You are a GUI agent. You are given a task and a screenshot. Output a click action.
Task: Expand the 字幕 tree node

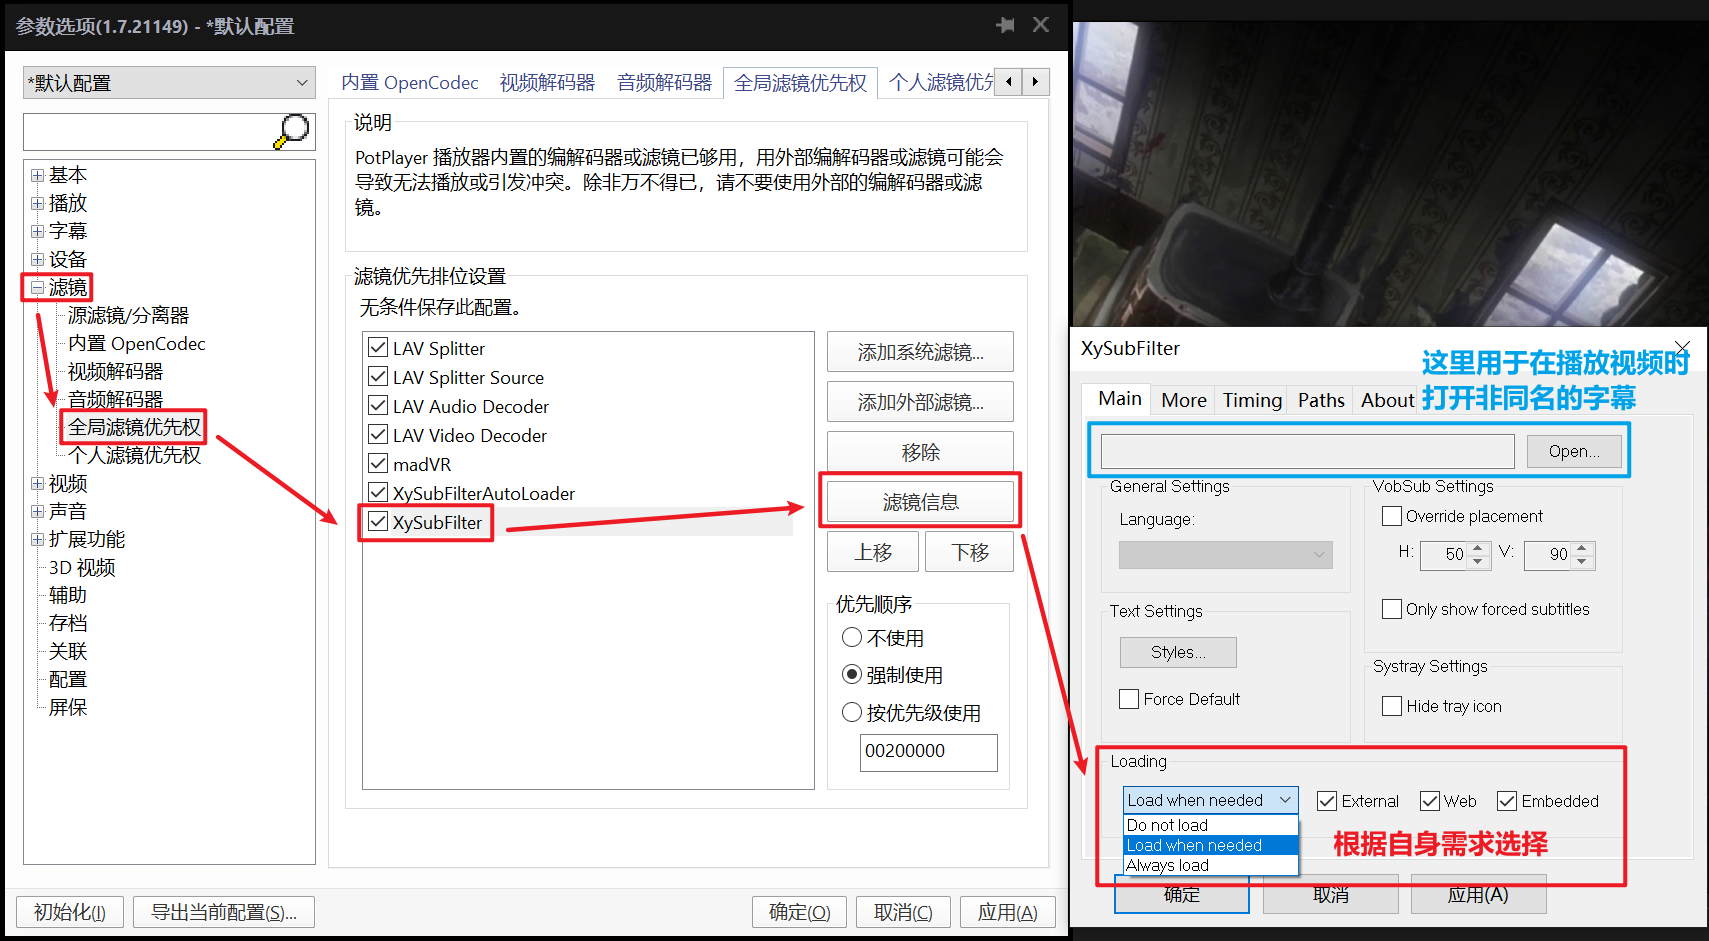[x=37, y=232]
